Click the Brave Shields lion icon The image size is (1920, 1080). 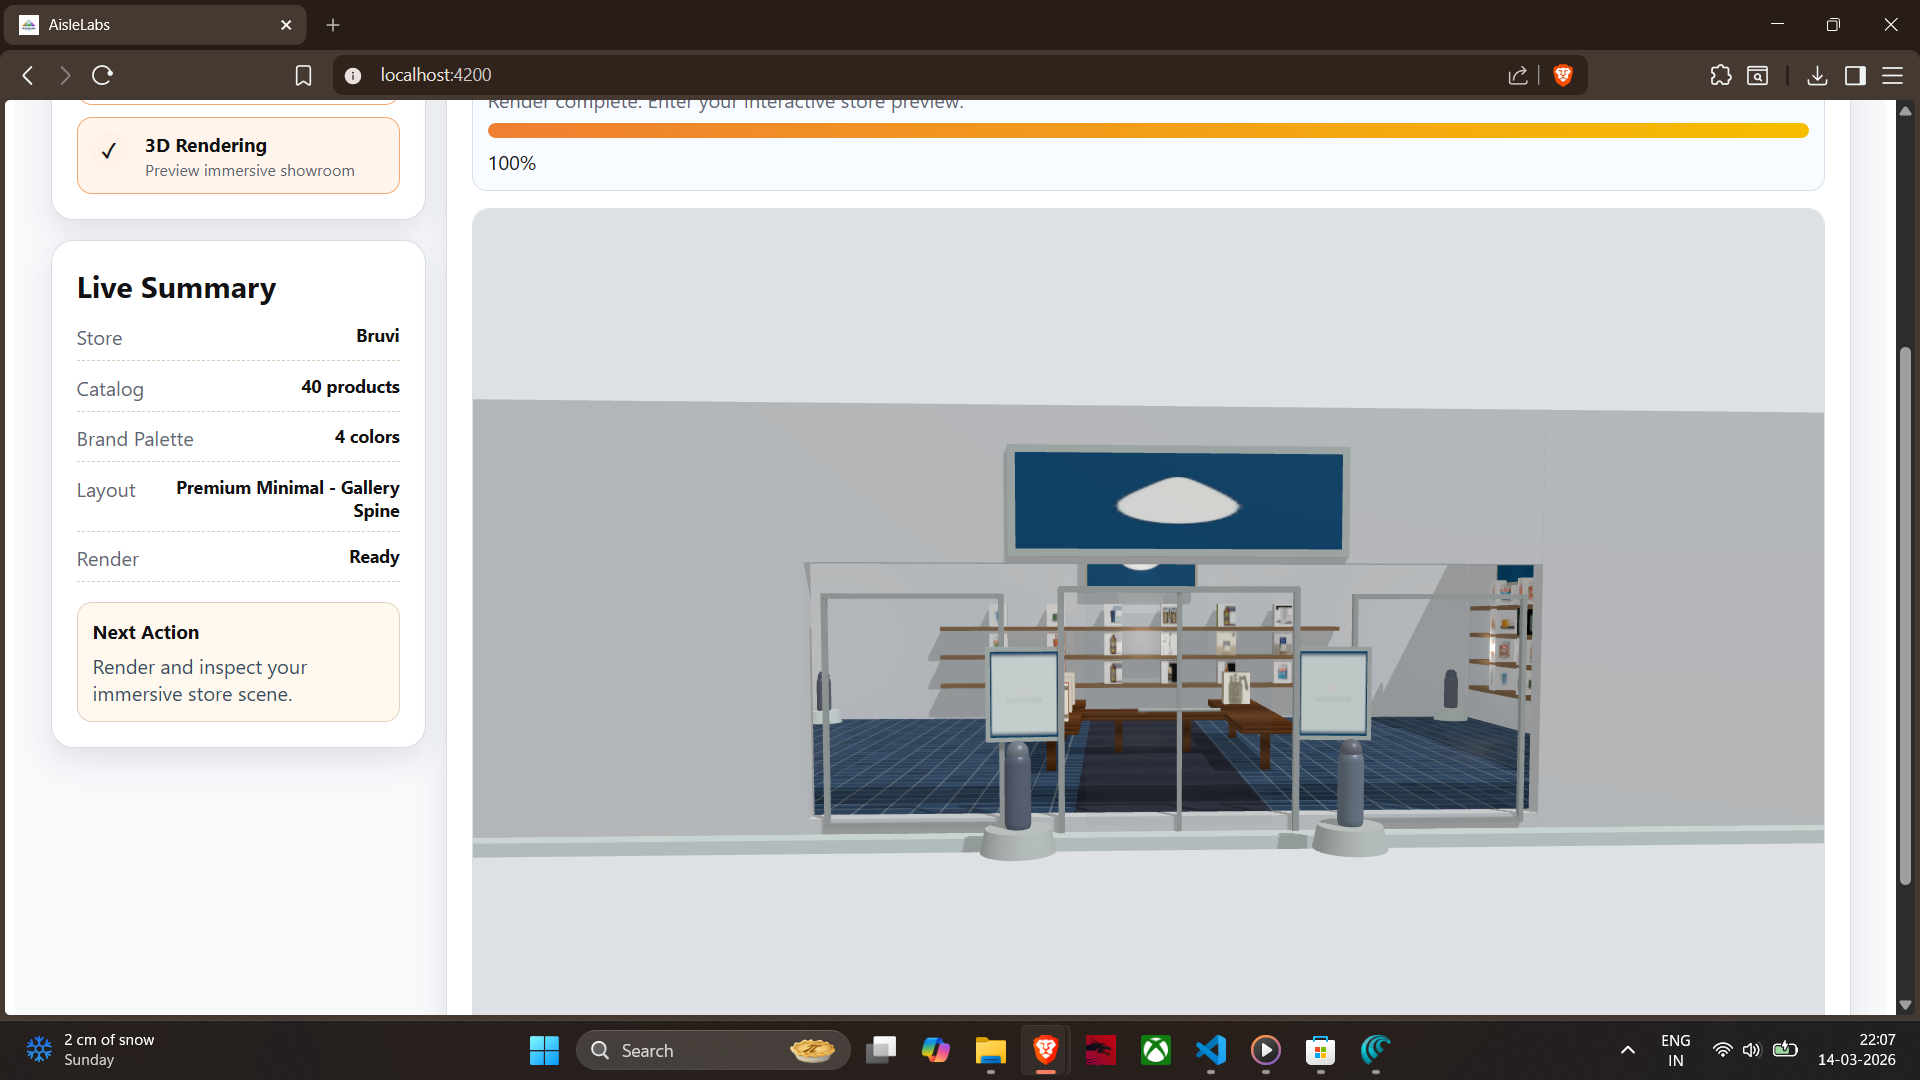[x=1563, y=75]
